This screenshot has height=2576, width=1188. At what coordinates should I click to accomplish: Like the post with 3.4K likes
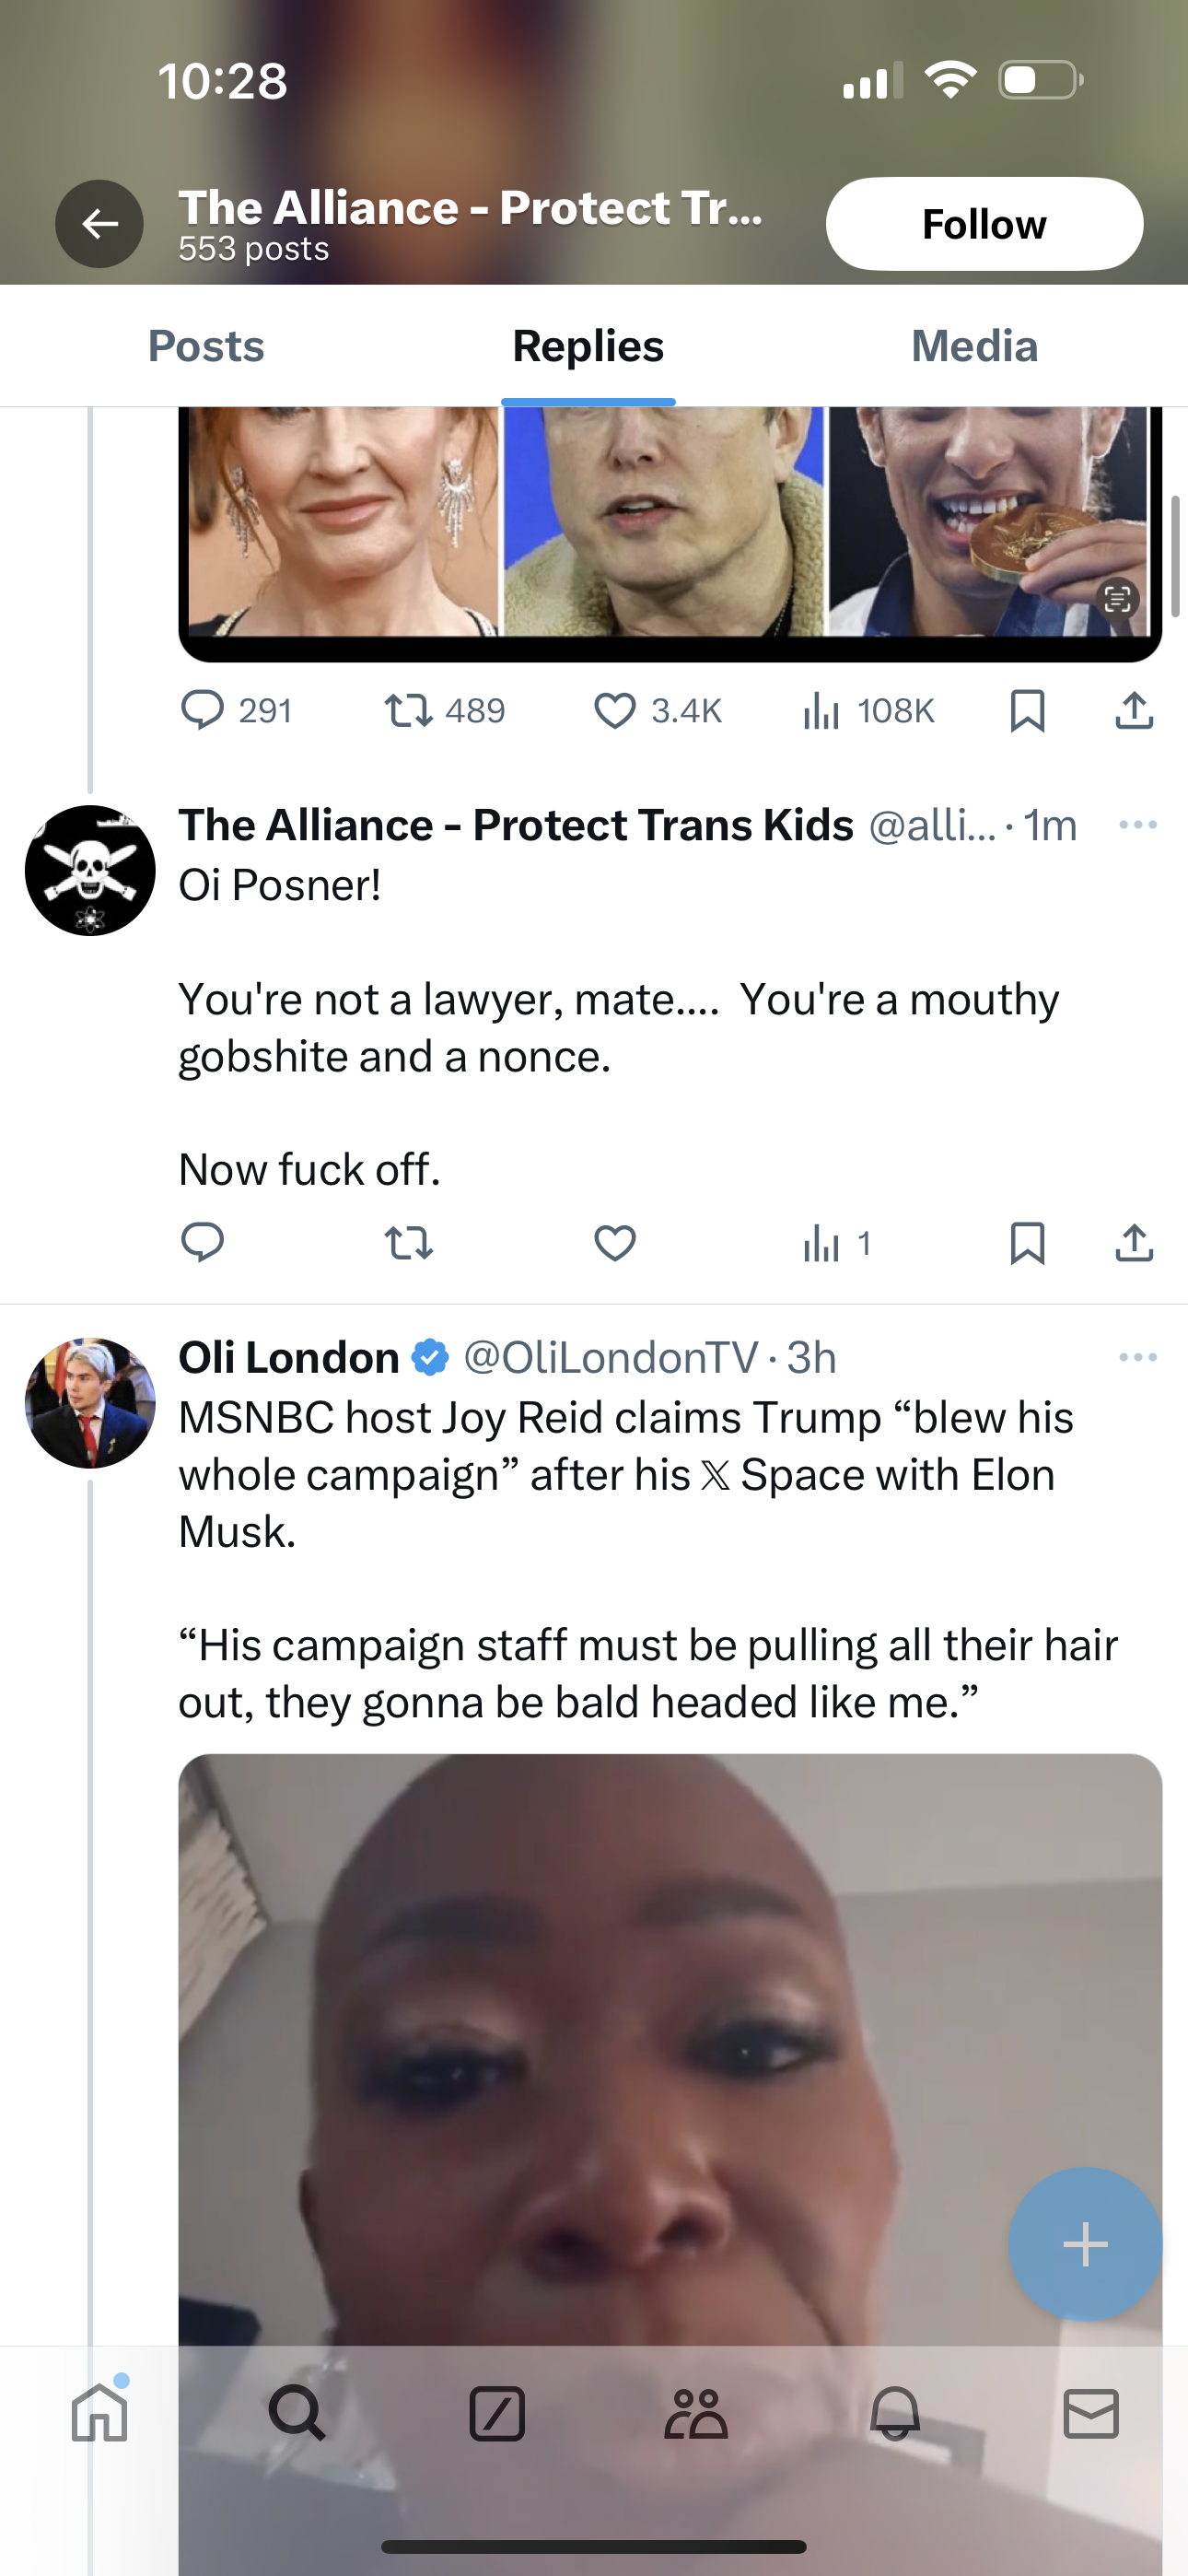[615, 711]
